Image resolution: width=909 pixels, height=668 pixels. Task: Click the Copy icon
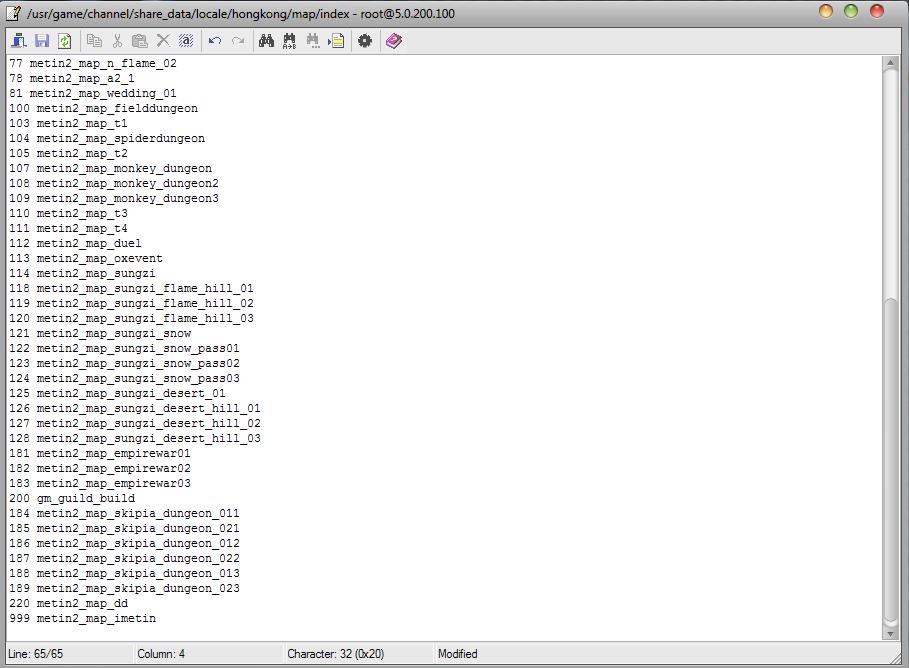pos(94,41)
